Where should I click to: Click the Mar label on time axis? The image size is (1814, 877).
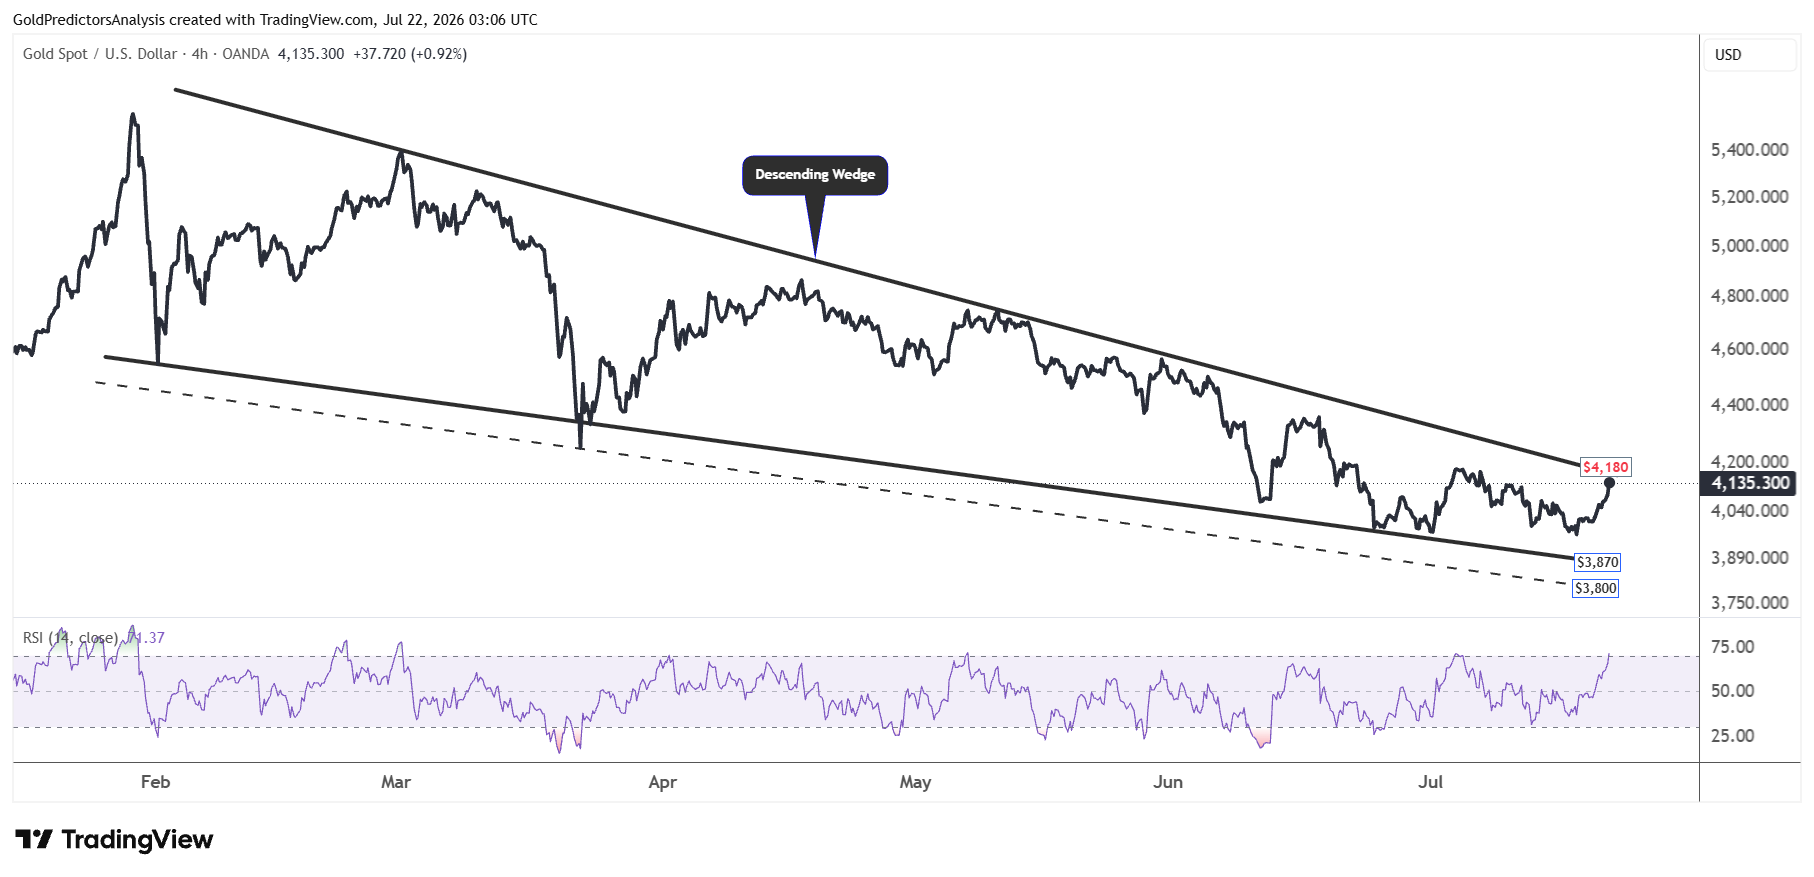396,782
